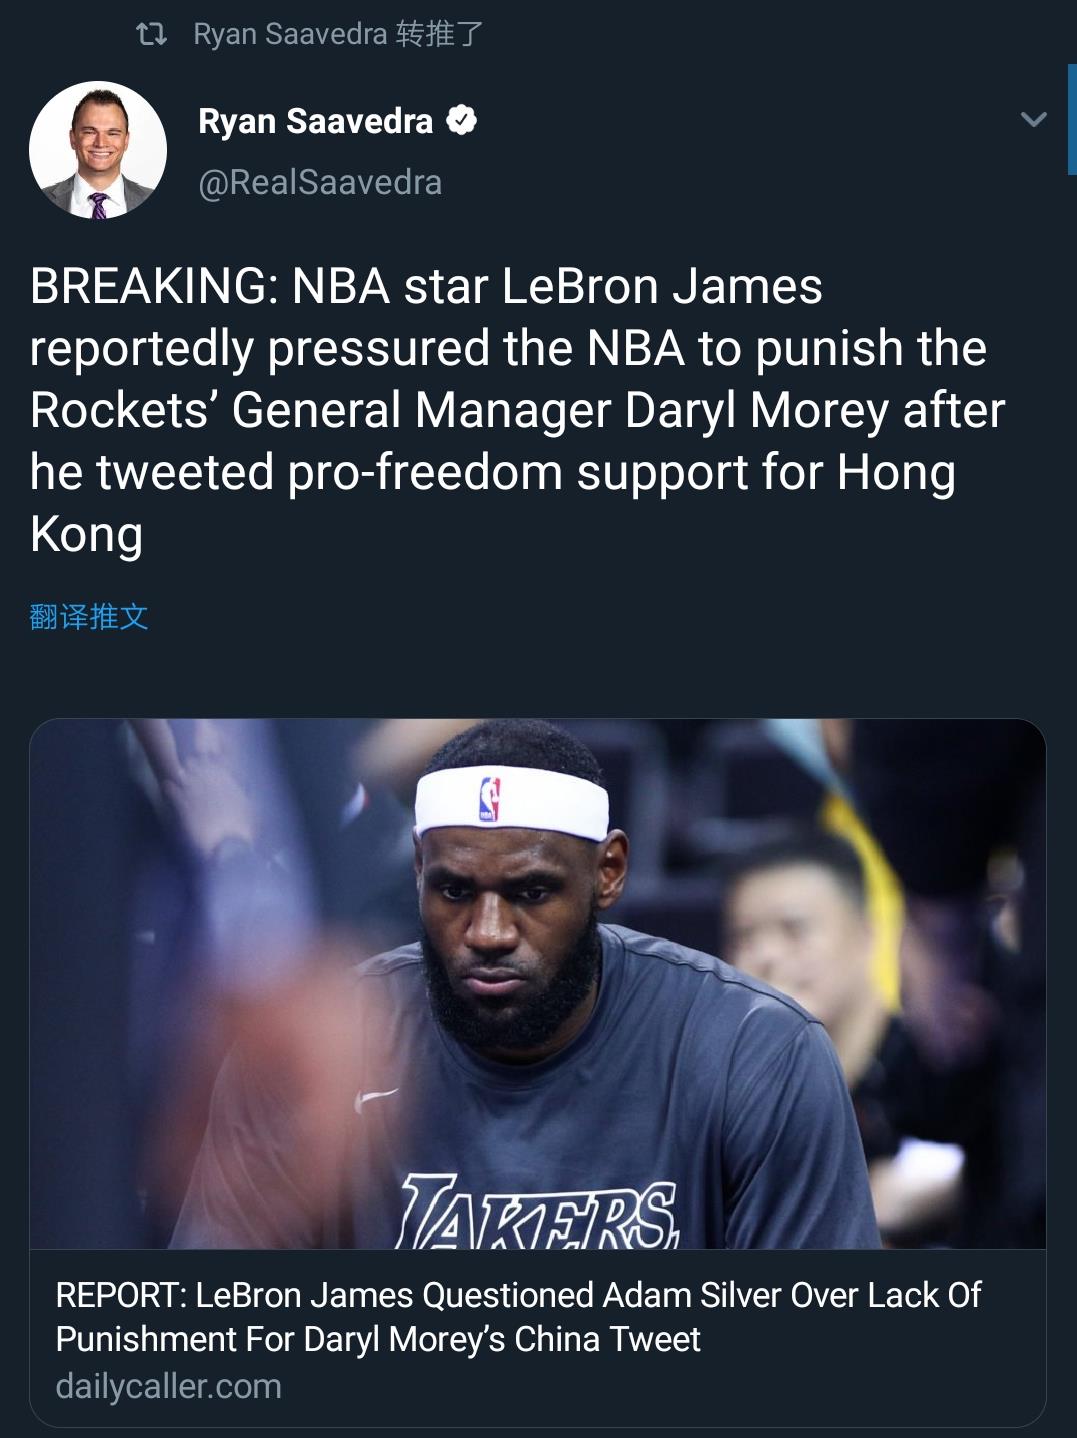Open the 'Ryan Saavedra 转推了' retweet notice
This screenshot has width=1077, height=1438.
tap(338, 35)
